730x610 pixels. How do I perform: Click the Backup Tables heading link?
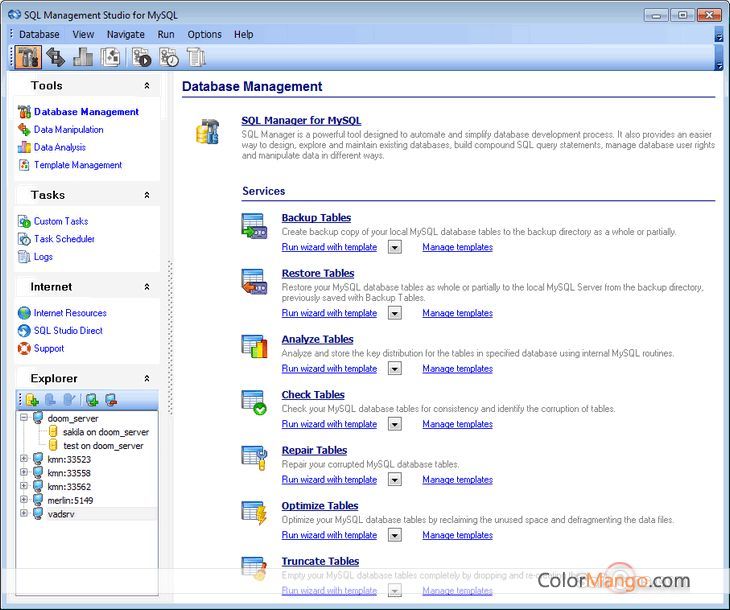tap(316, 217)
